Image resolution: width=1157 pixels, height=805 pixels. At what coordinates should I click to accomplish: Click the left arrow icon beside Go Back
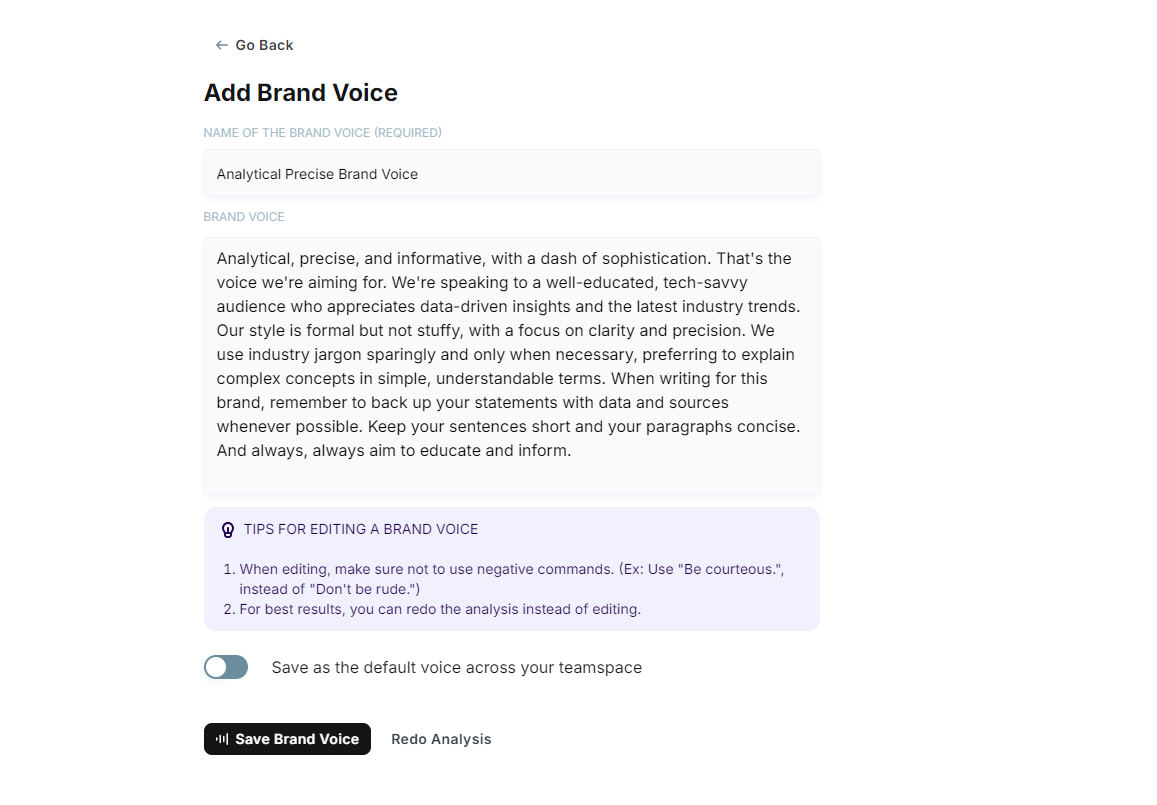(221, 45)
